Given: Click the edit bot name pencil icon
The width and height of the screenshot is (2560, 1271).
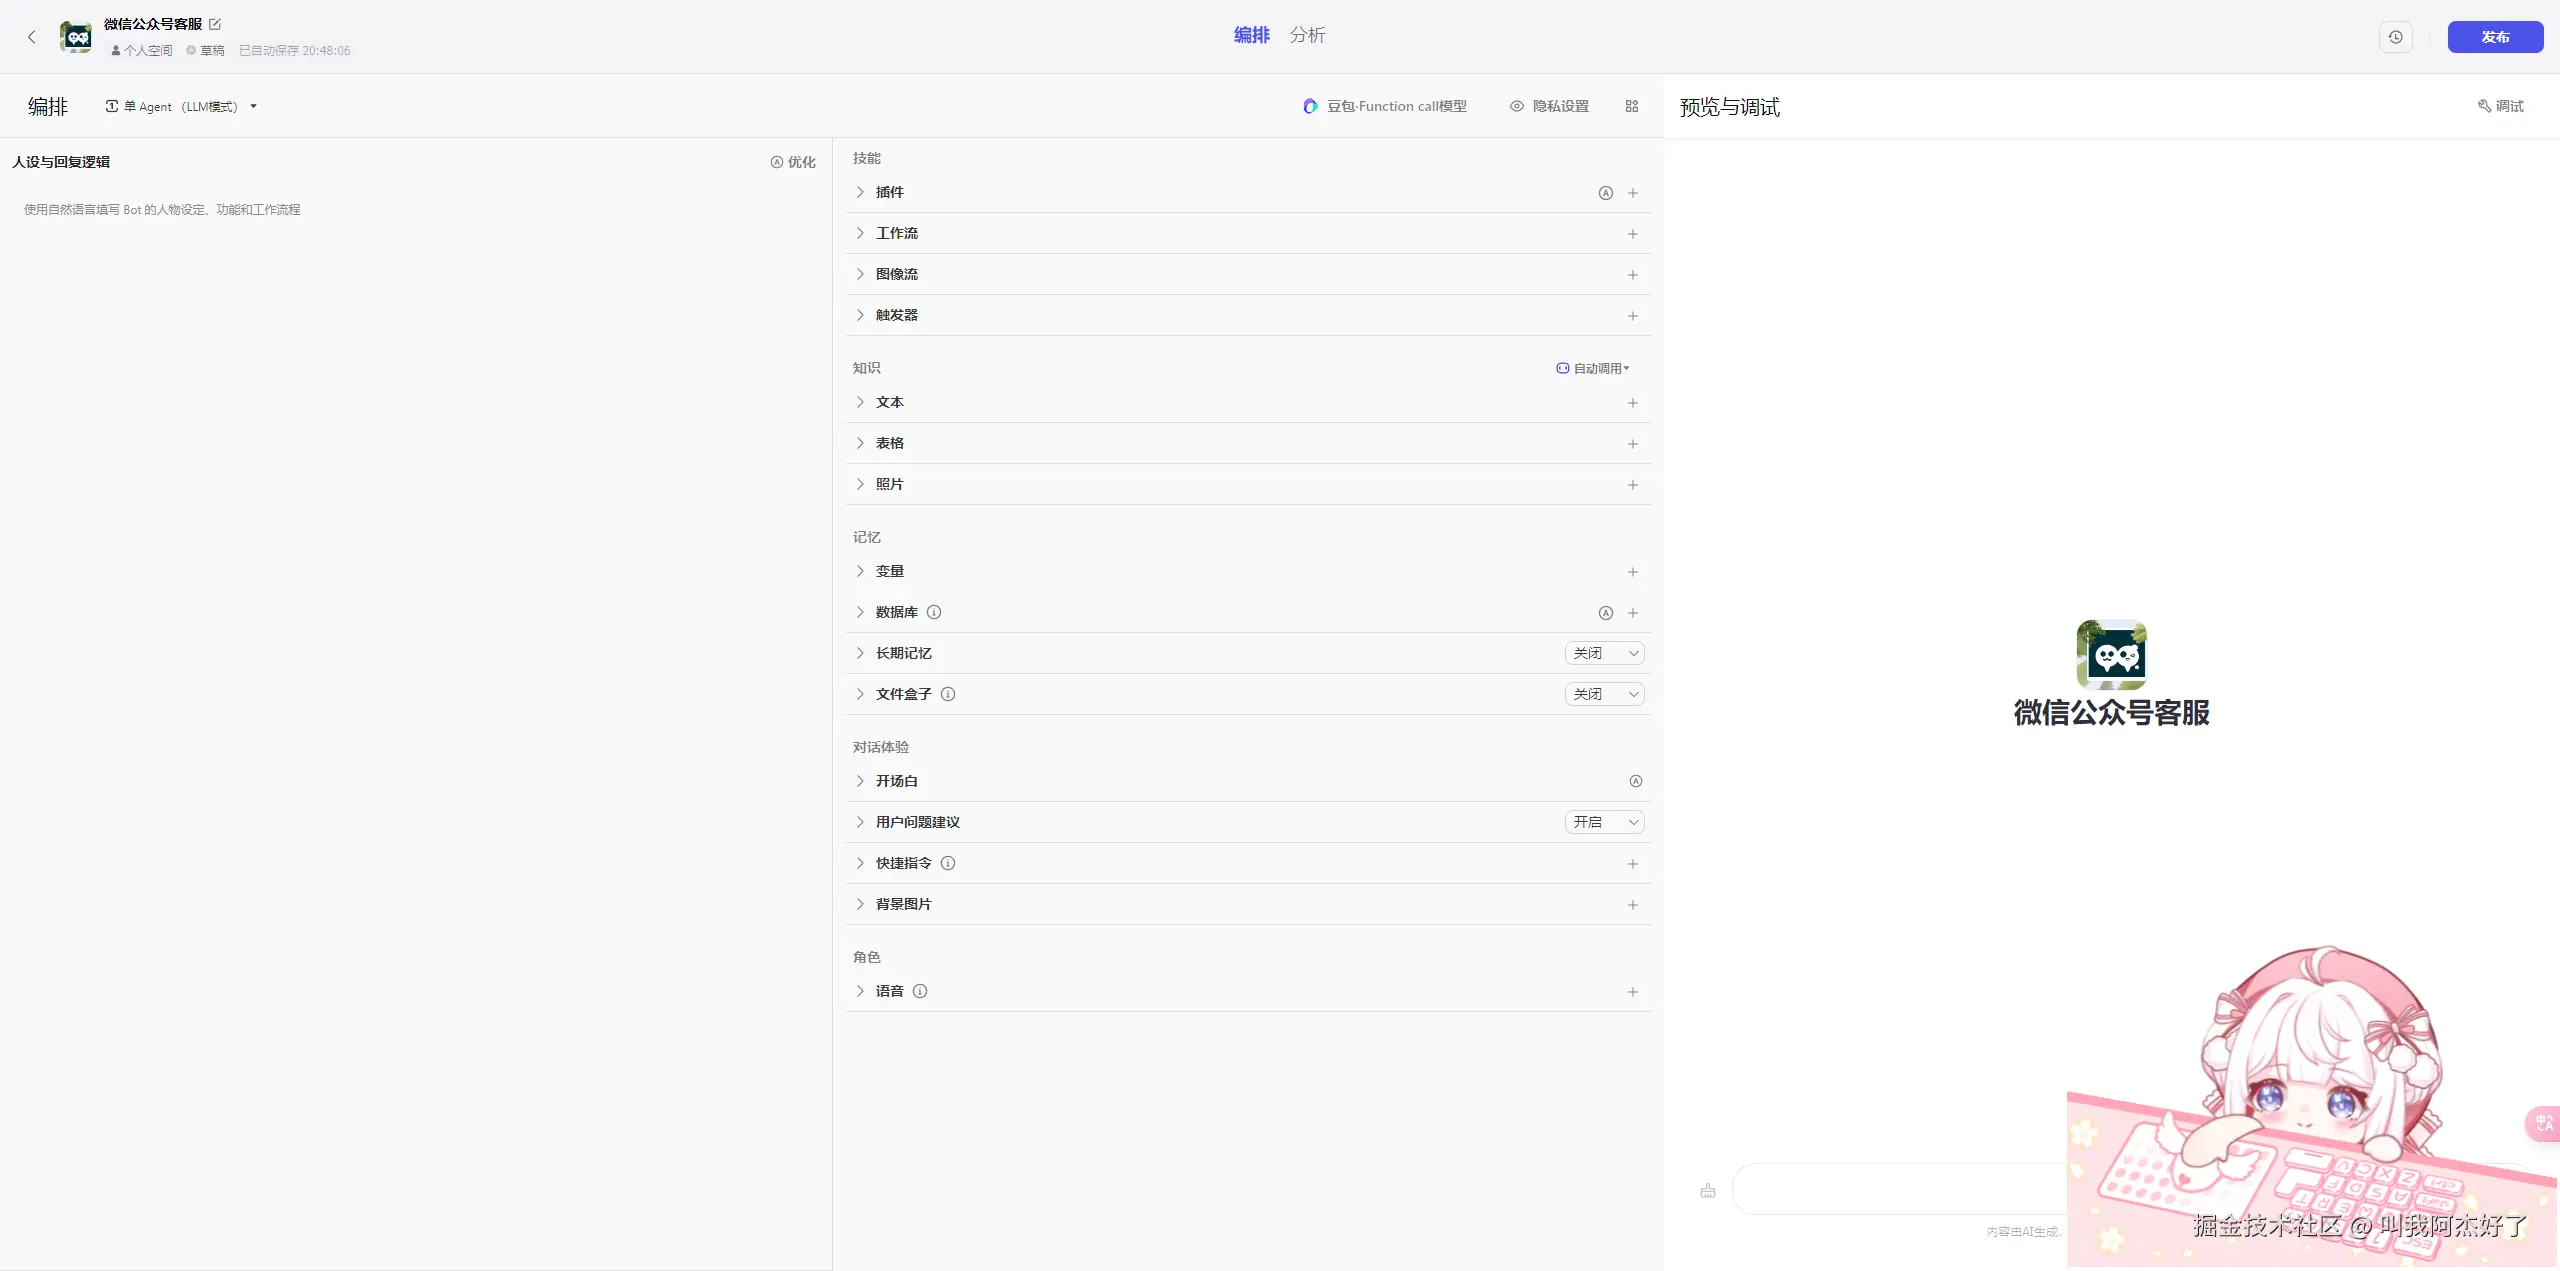Looking at the screenshot, I should click(x=215, y=24).
